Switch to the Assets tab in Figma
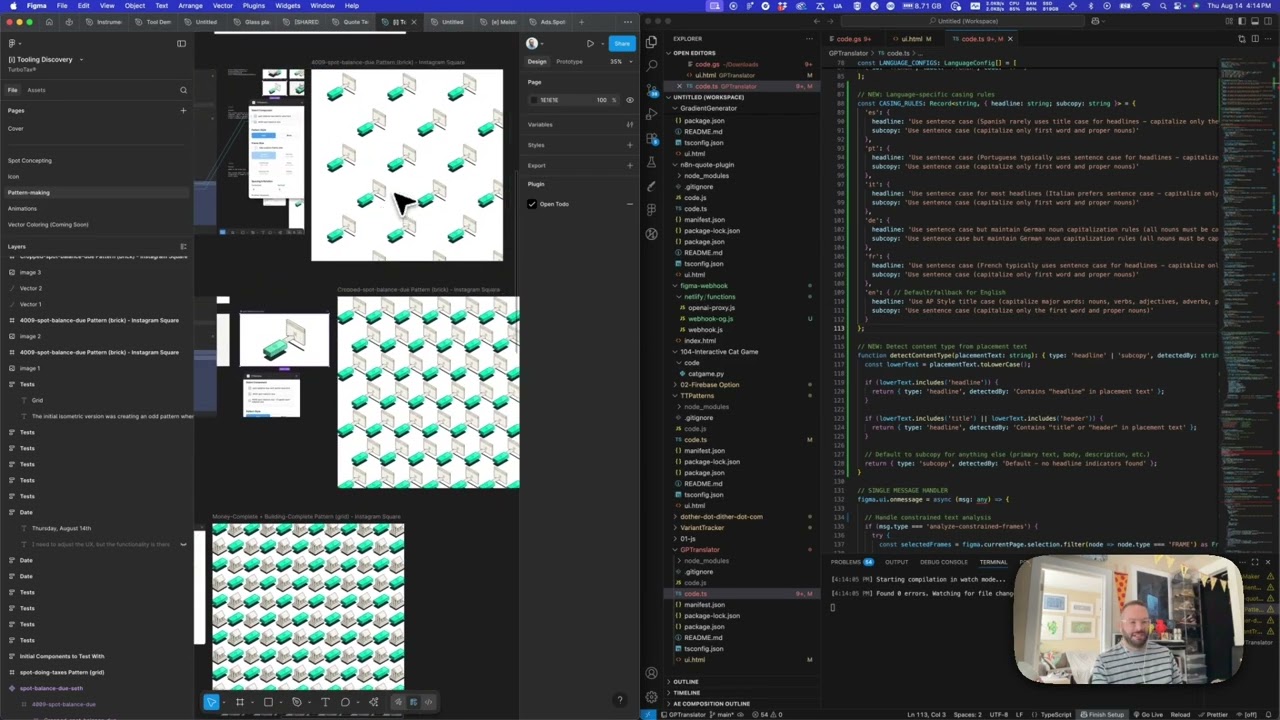1280x720 pixels. 36,90
